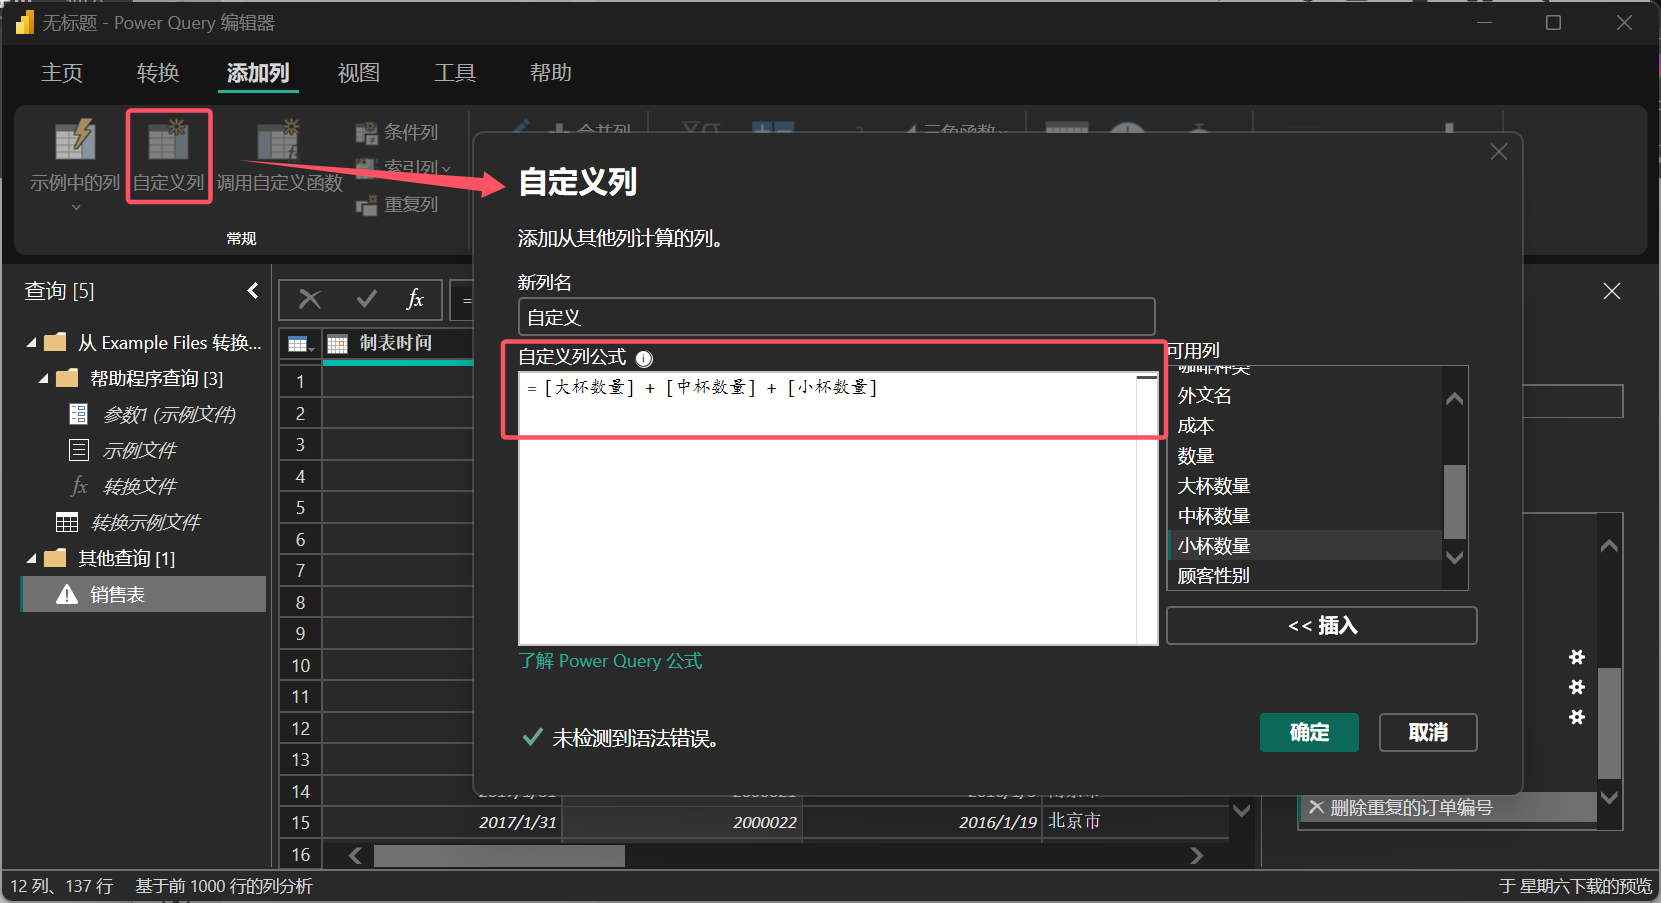
Task: Open the 帮助 ribbon tab
Action: point(551,72)
